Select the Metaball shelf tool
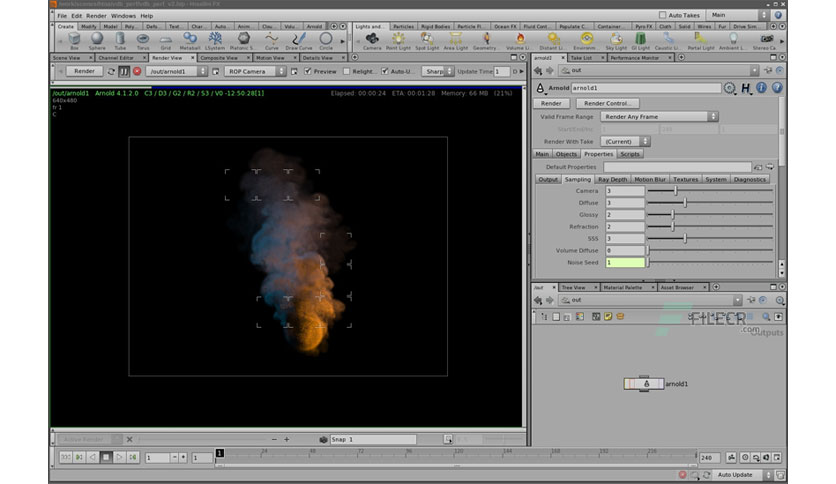Viewport: 836px width, 484px height. tap(190, 41)
